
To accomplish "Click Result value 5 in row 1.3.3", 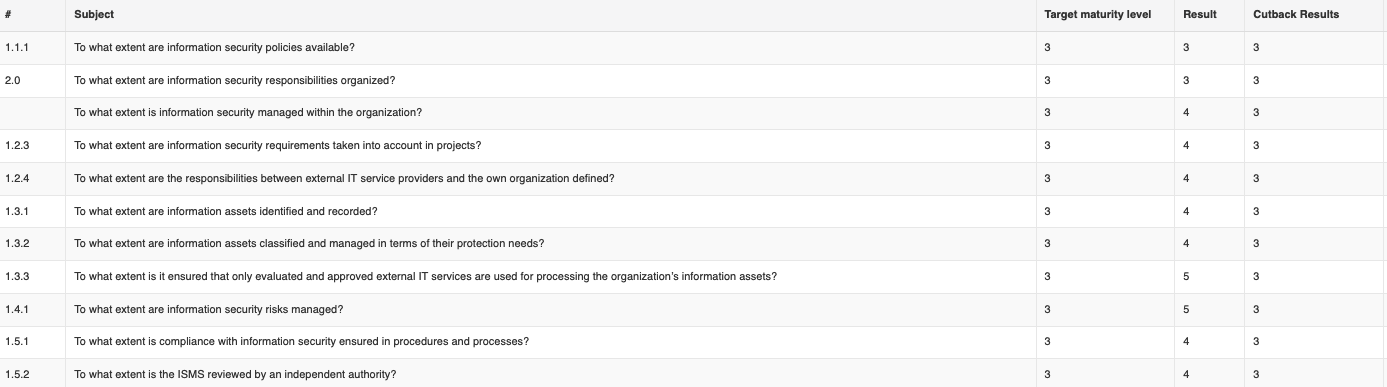I will point(1186,276).
